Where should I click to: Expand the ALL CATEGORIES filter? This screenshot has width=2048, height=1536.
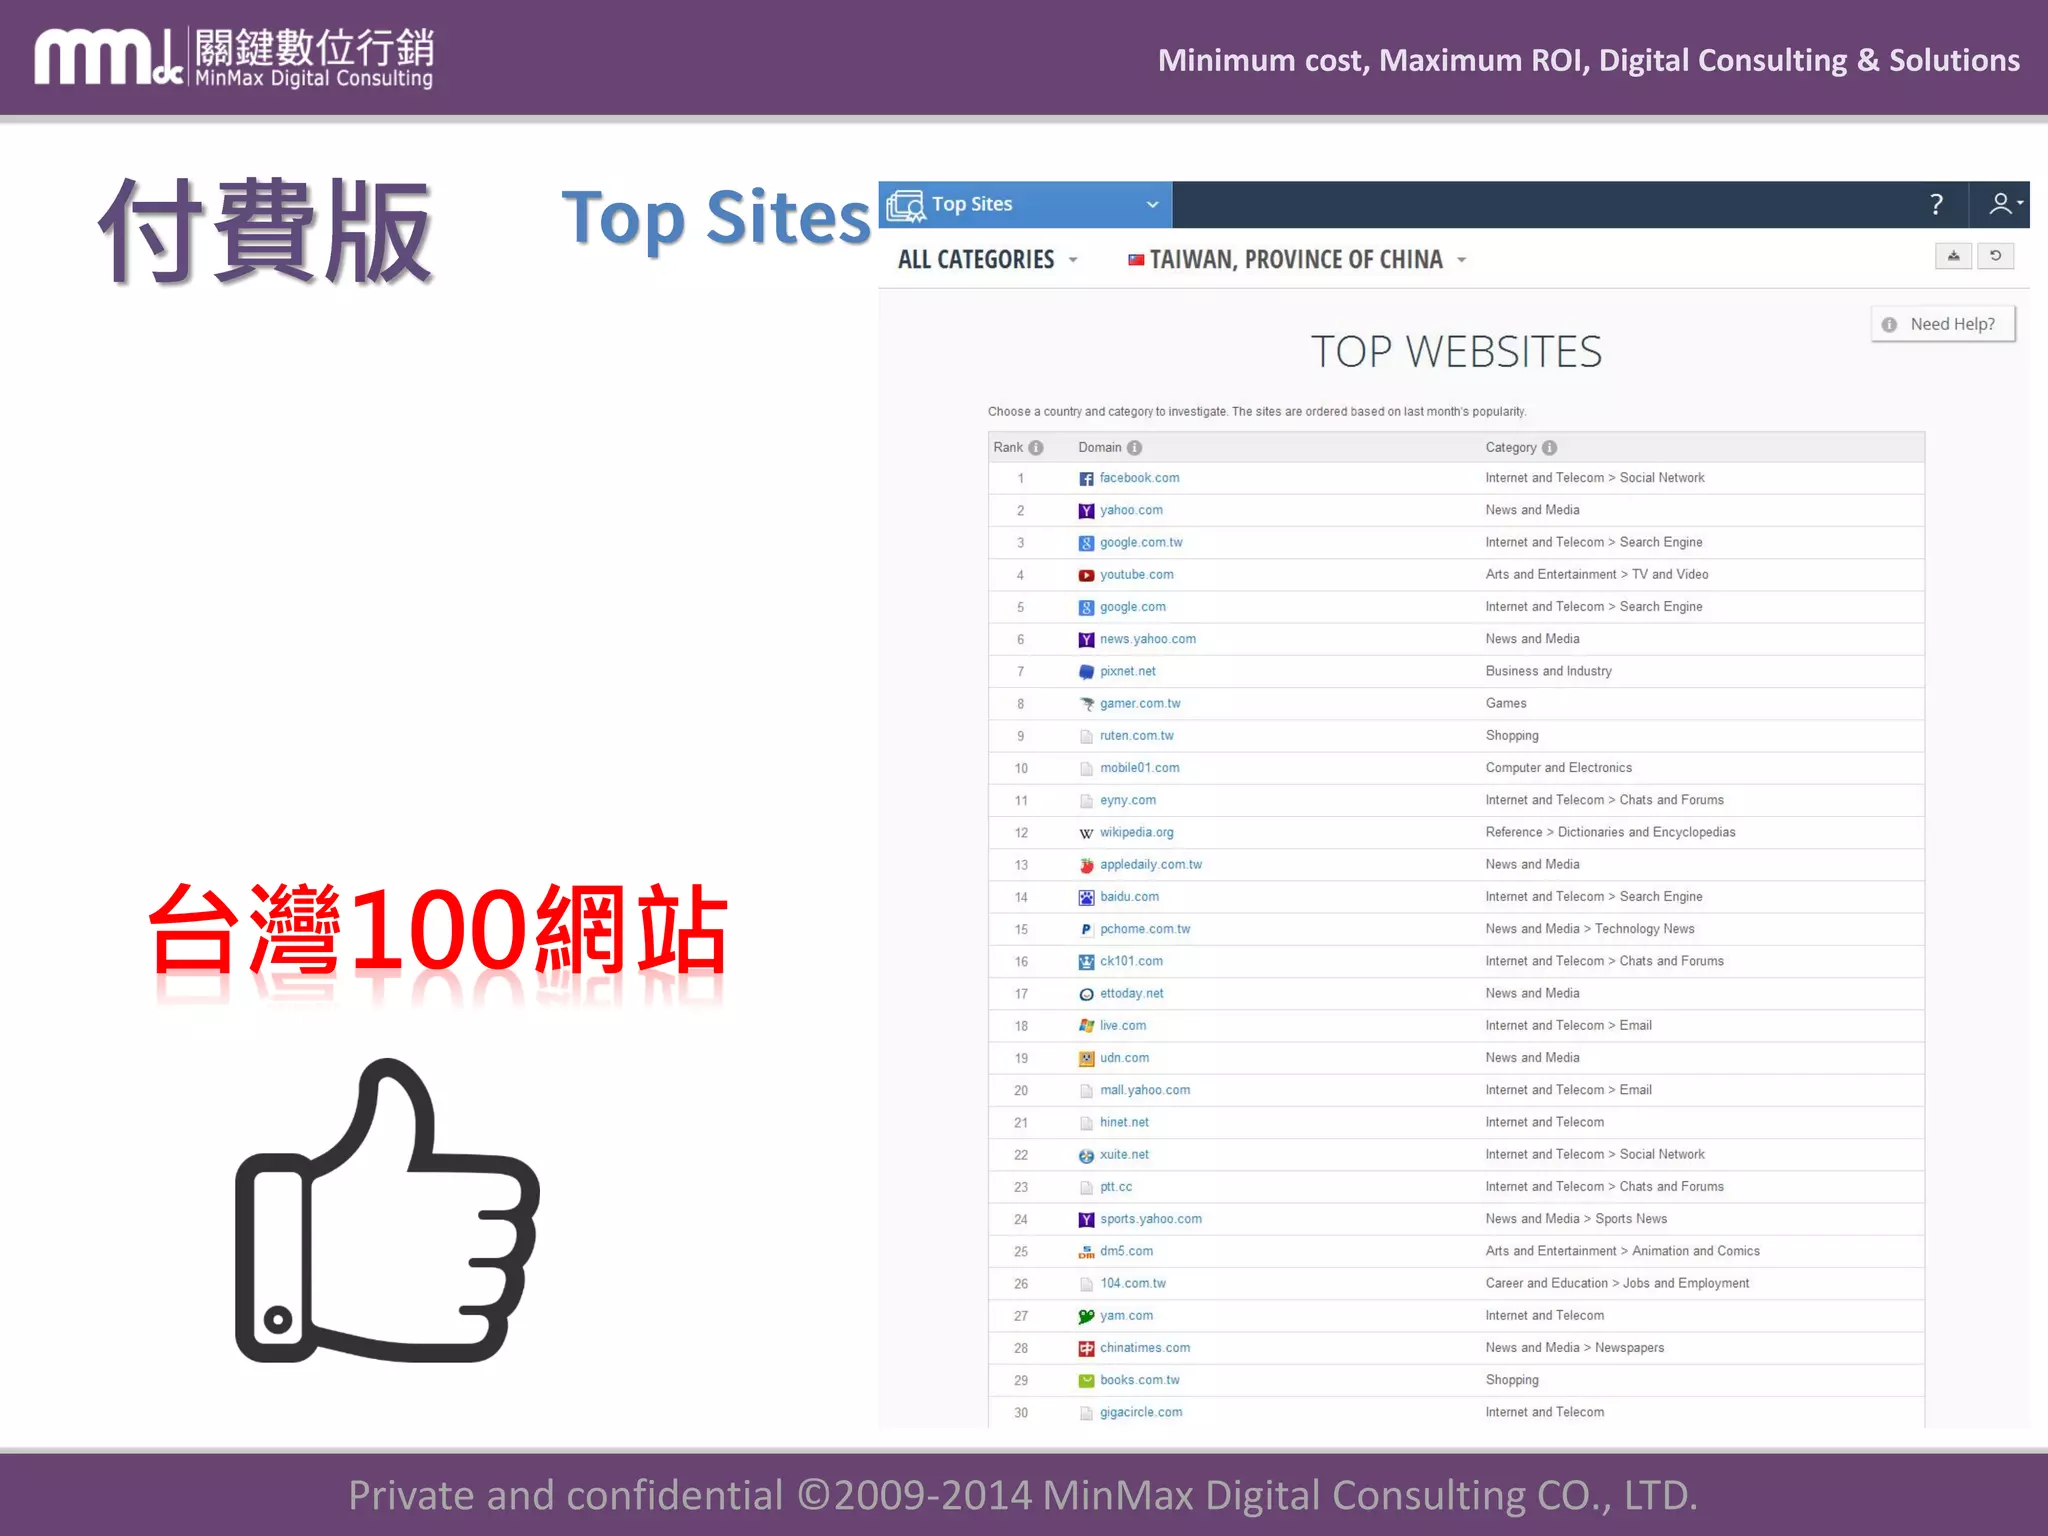click(987, 260)
